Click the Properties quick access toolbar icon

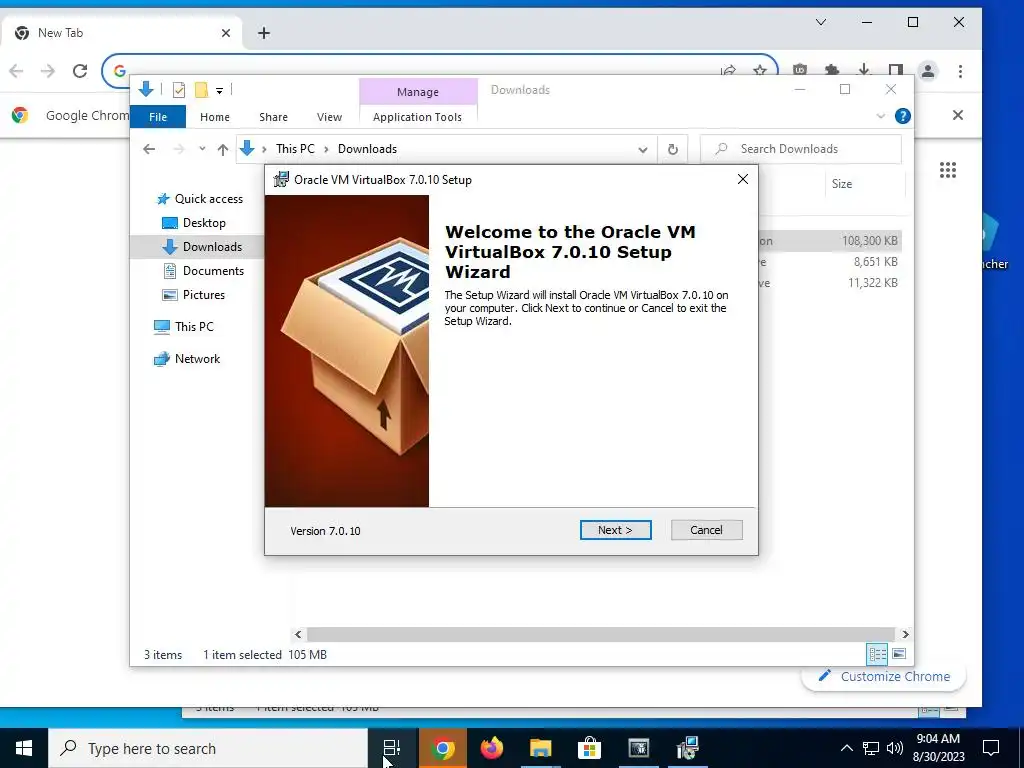click(x=178, y=90)
